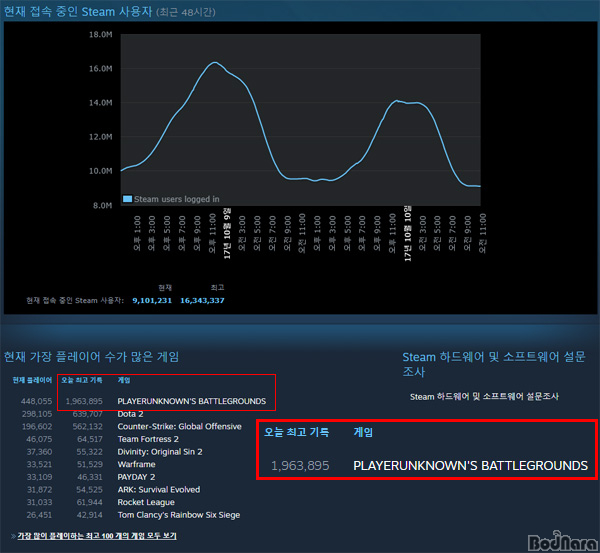Open PLAYERUNKNOWN'S BATTLEGROUNDS link beside 448,055
This screenshot has width=600, height=553.
[x=192, y=401]
